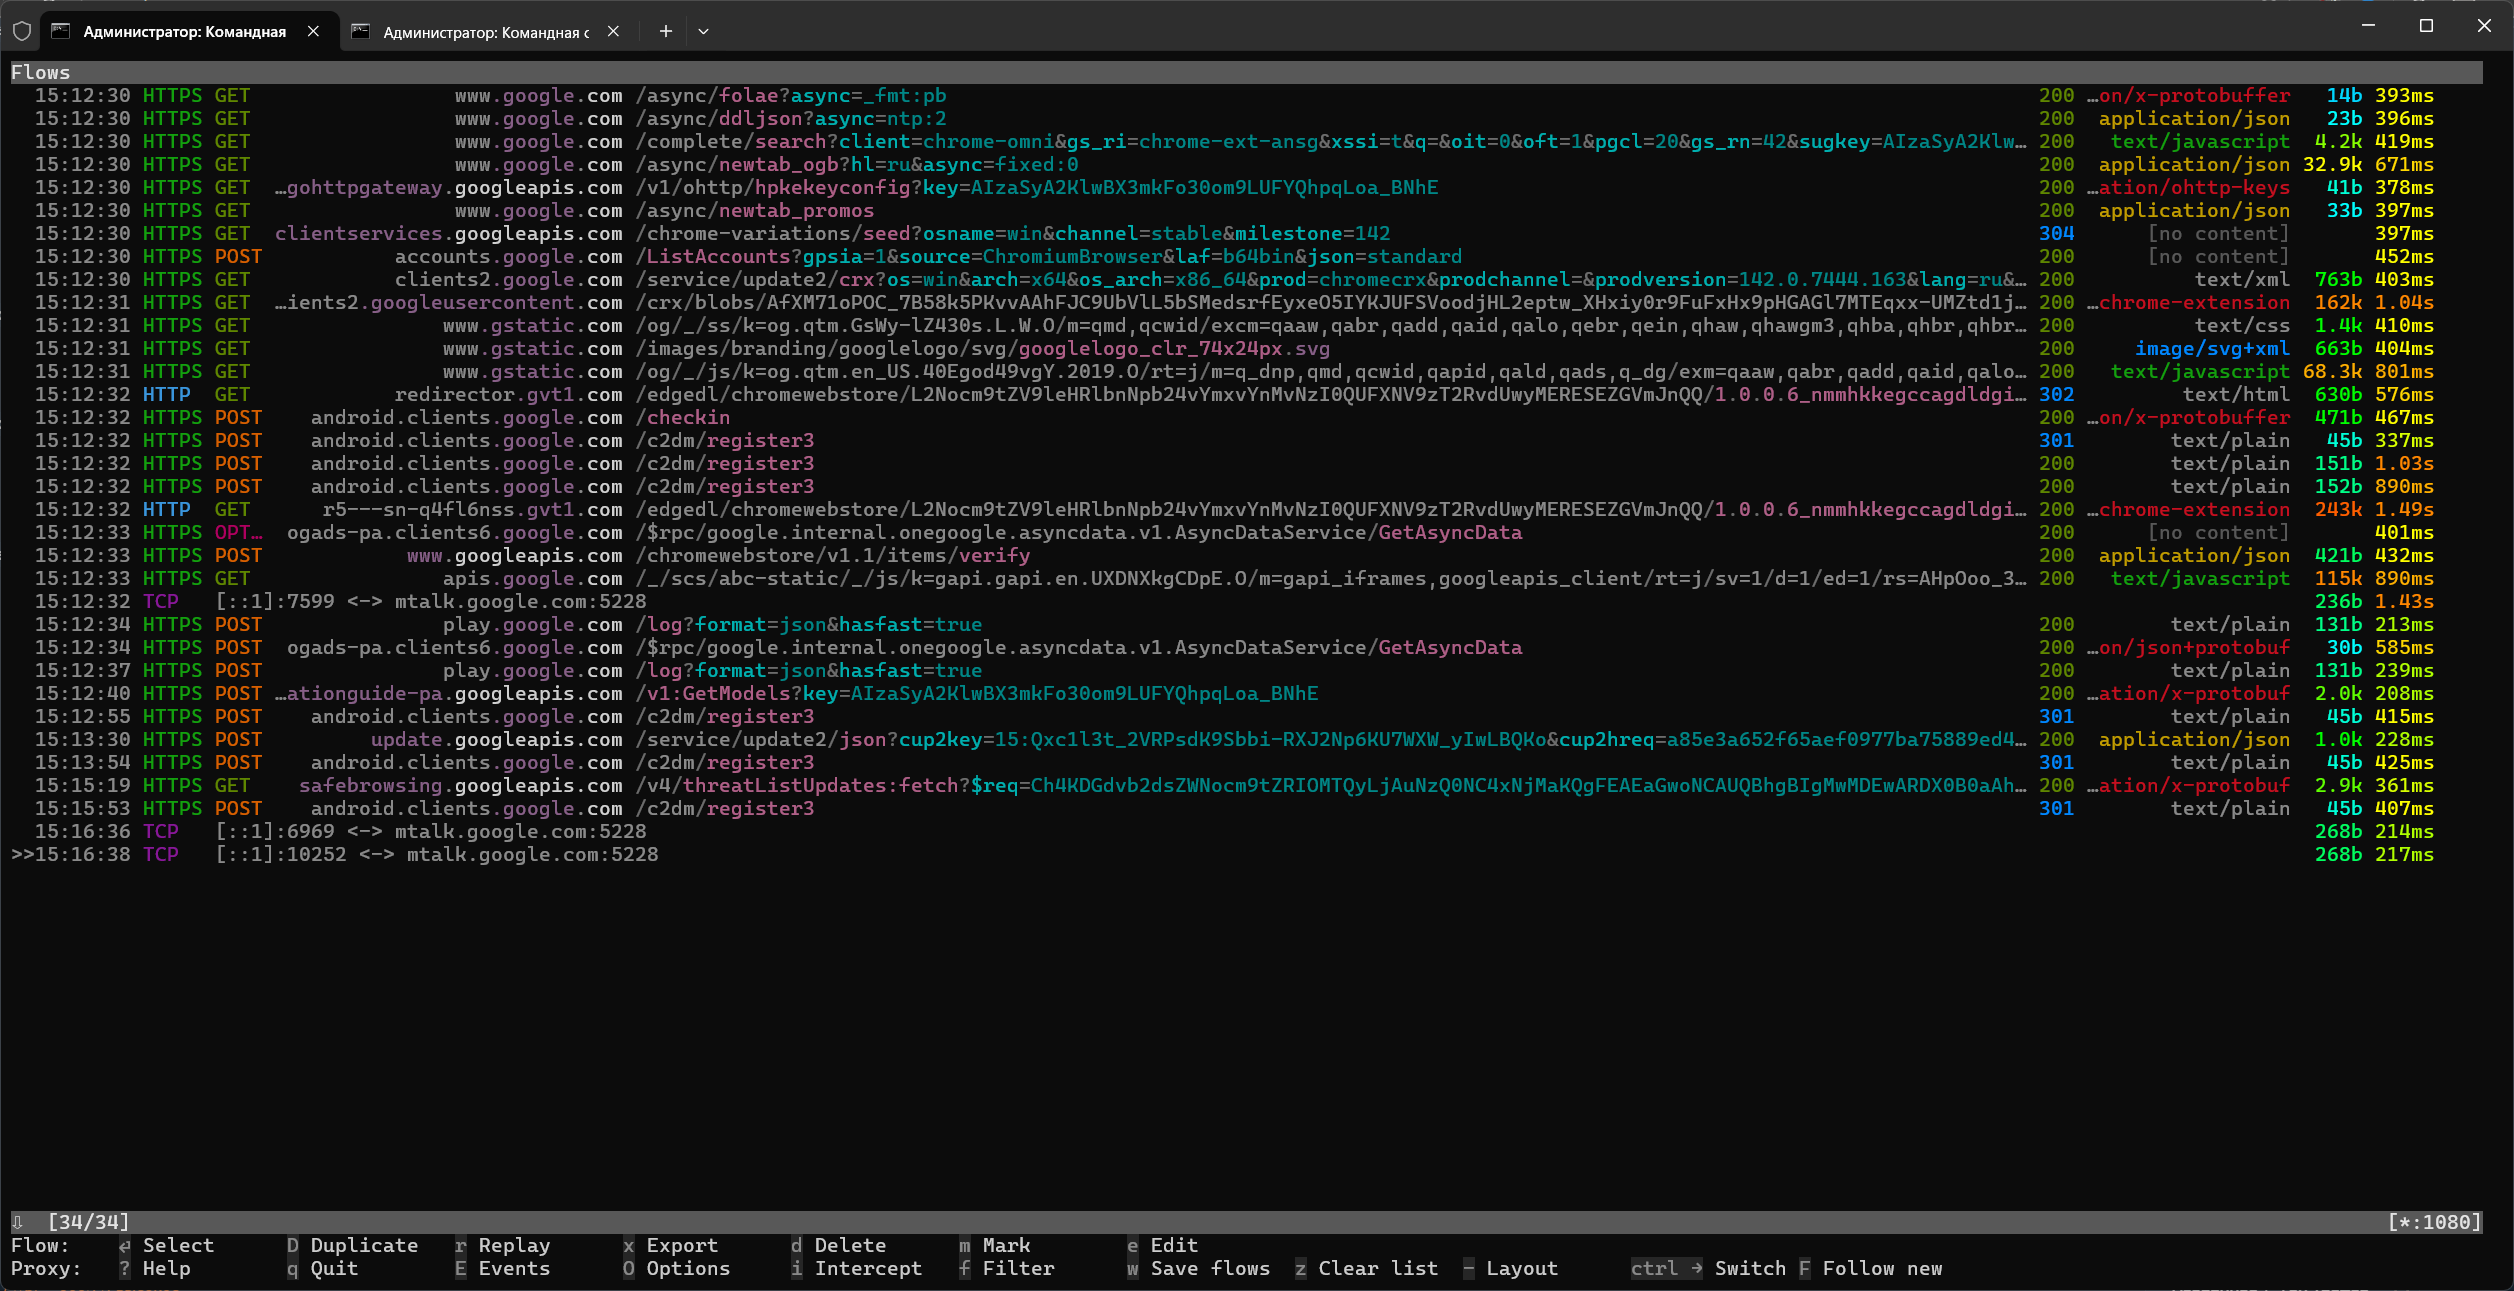Click the follow arrow icon in status bar
2514x1291 pixels.
coord(17,1221)
